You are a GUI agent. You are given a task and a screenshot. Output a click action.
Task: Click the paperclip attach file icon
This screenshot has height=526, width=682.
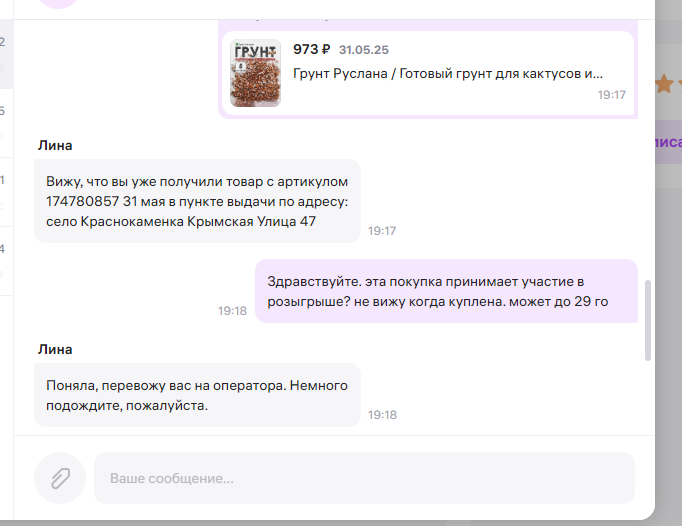pyautogui.click(x=60, y=478)
